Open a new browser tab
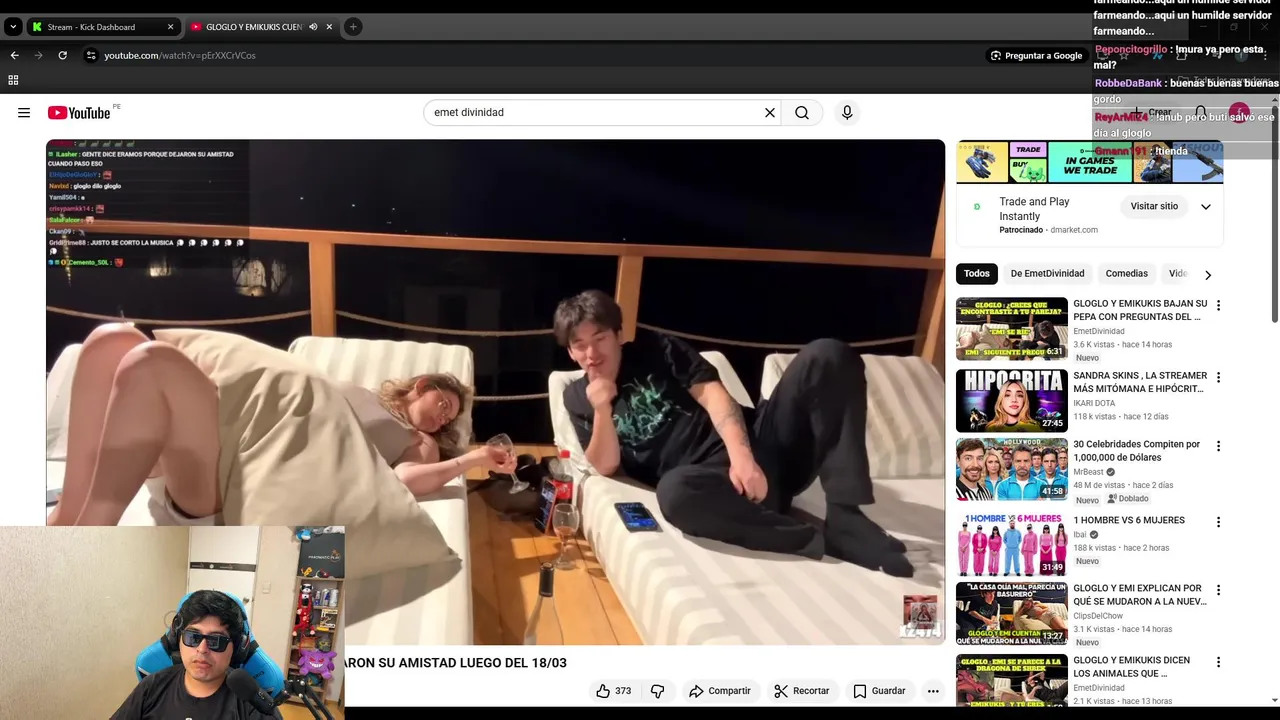 (353, 27)
